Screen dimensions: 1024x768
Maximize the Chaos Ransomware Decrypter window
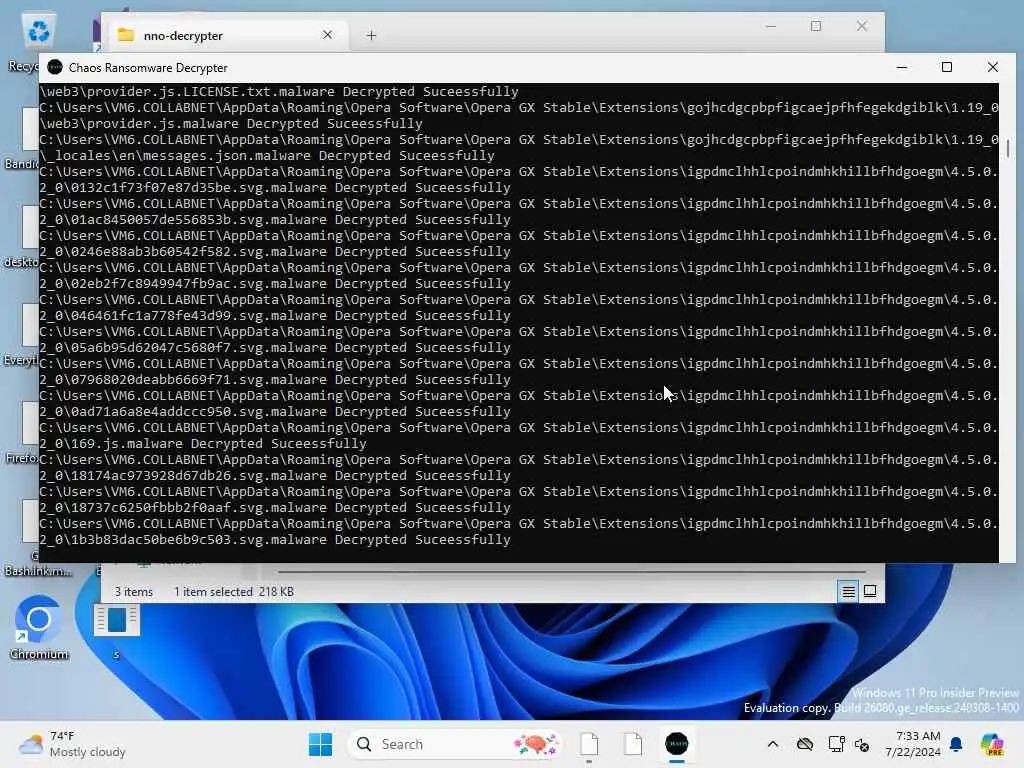point(947,67)
